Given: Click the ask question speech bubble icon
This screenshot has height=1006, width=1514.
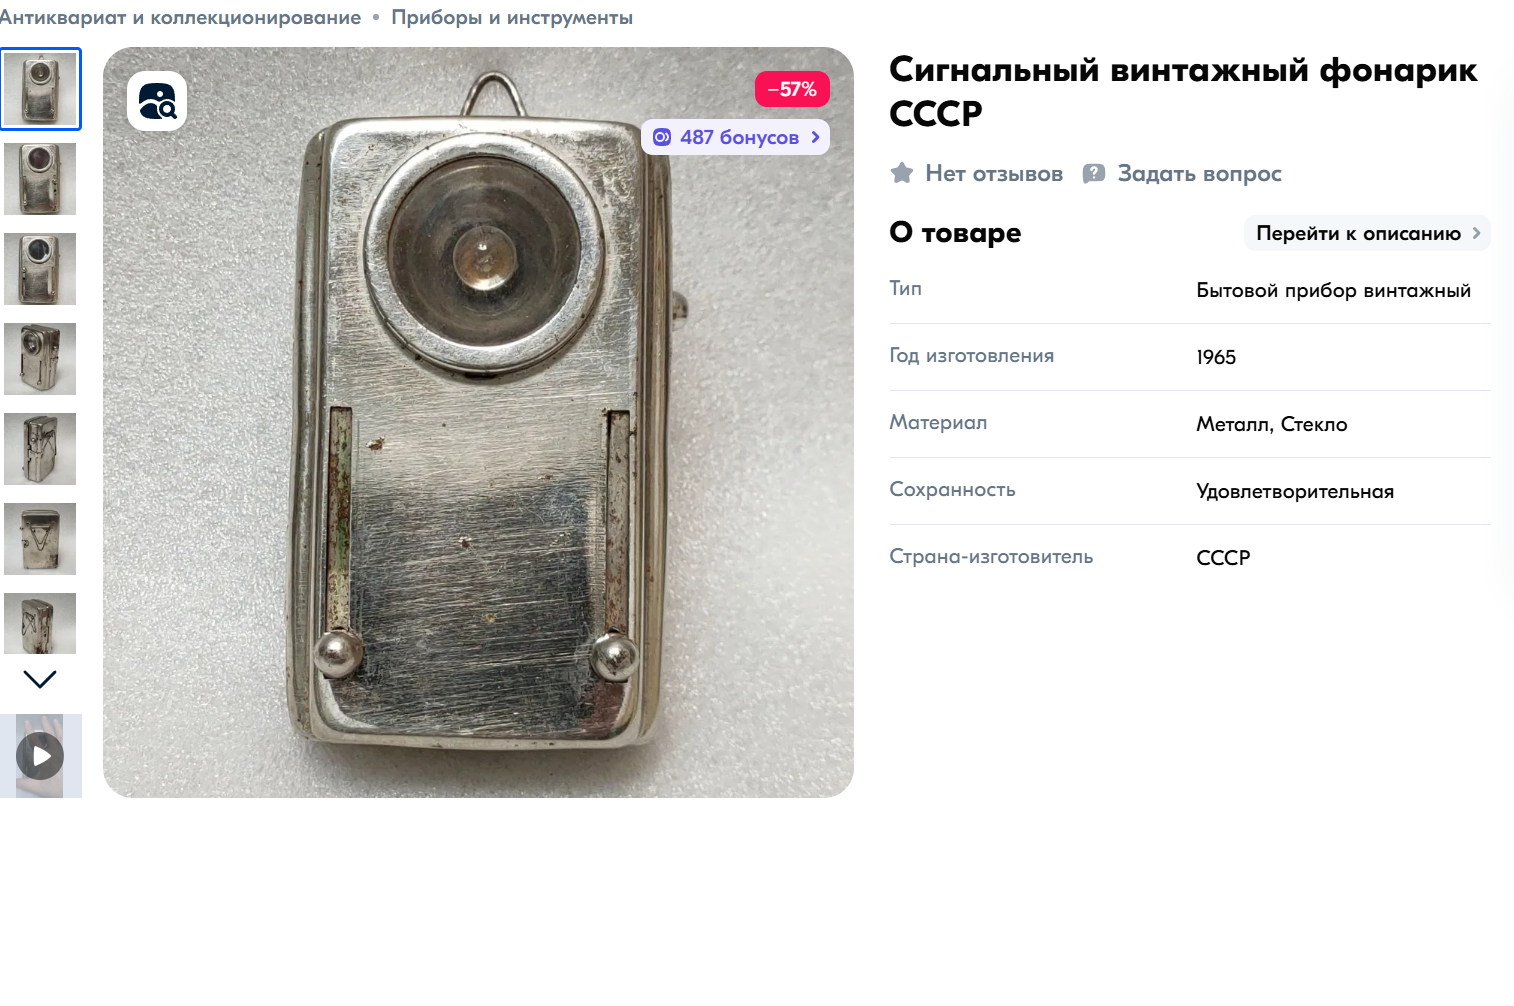Looking at the screenshot, I should 1094,173.
